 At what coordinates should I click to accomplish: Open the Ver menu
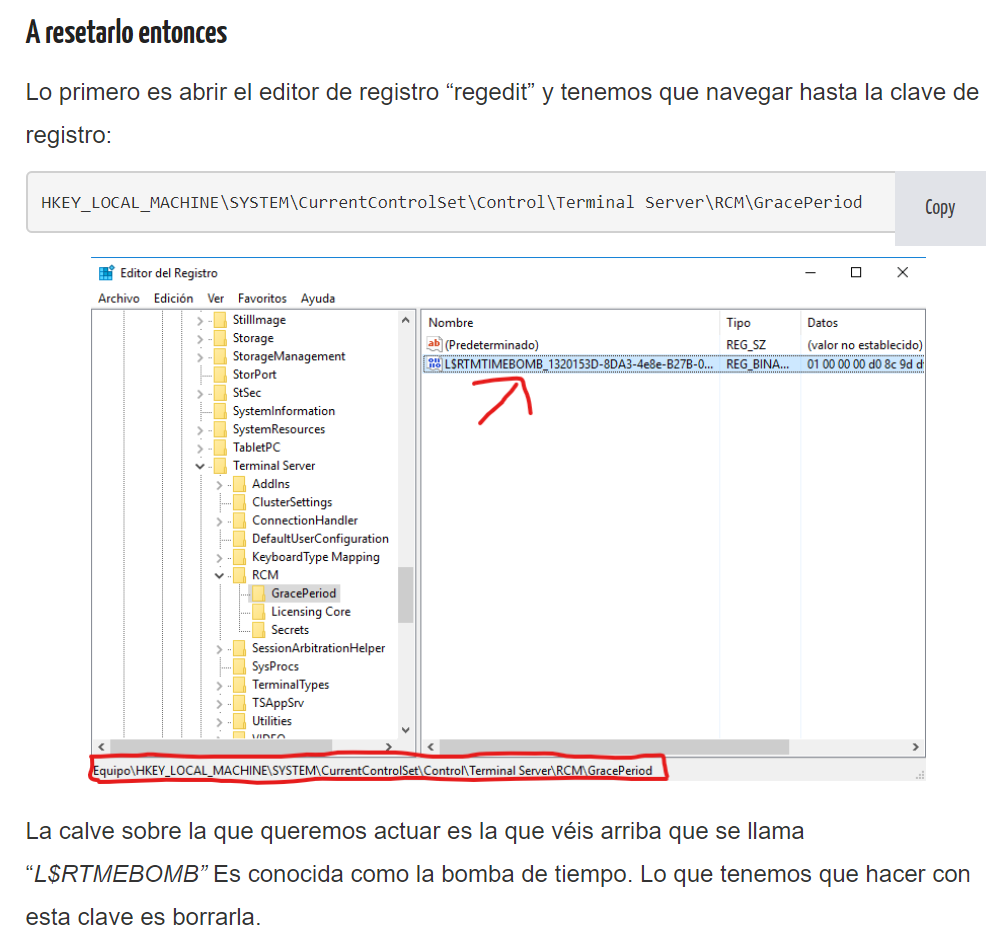pos(216,298)
